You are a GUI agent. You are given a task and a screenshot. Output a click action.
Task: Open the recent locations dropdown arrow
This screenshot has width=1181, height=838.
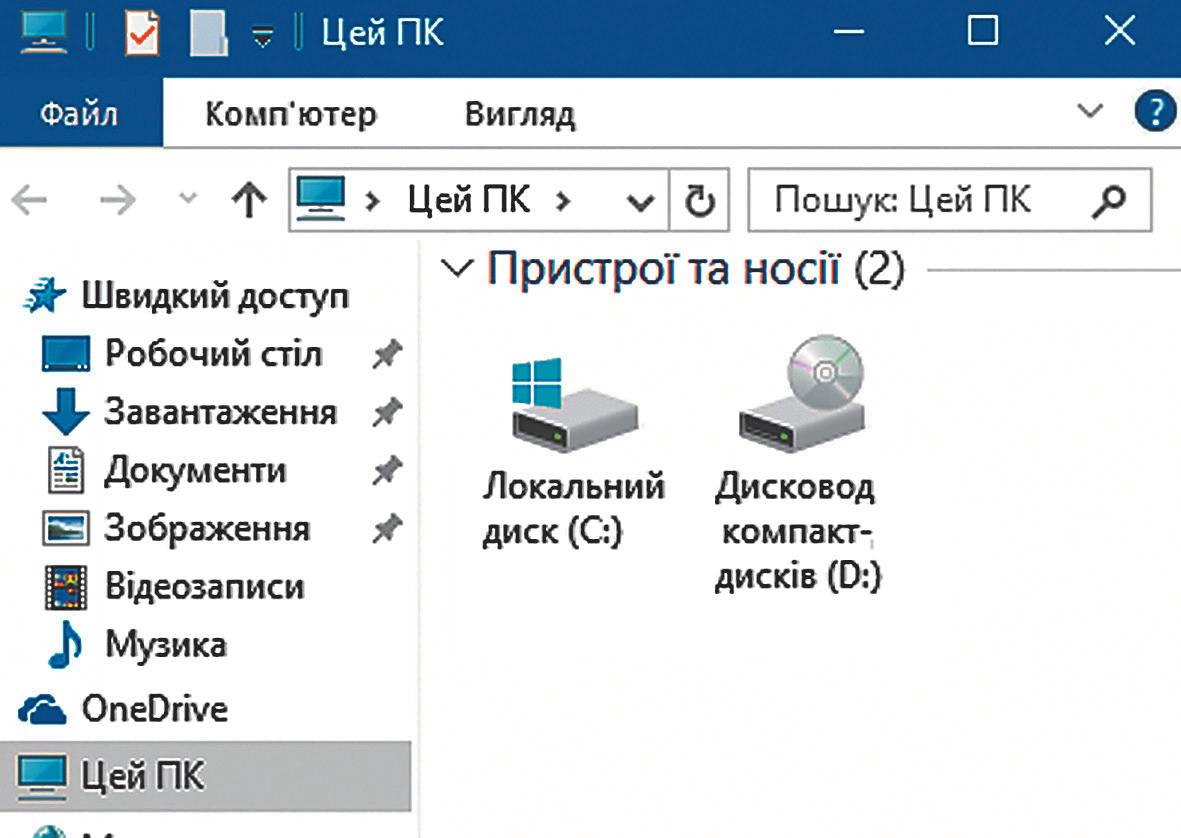point(187,200)
